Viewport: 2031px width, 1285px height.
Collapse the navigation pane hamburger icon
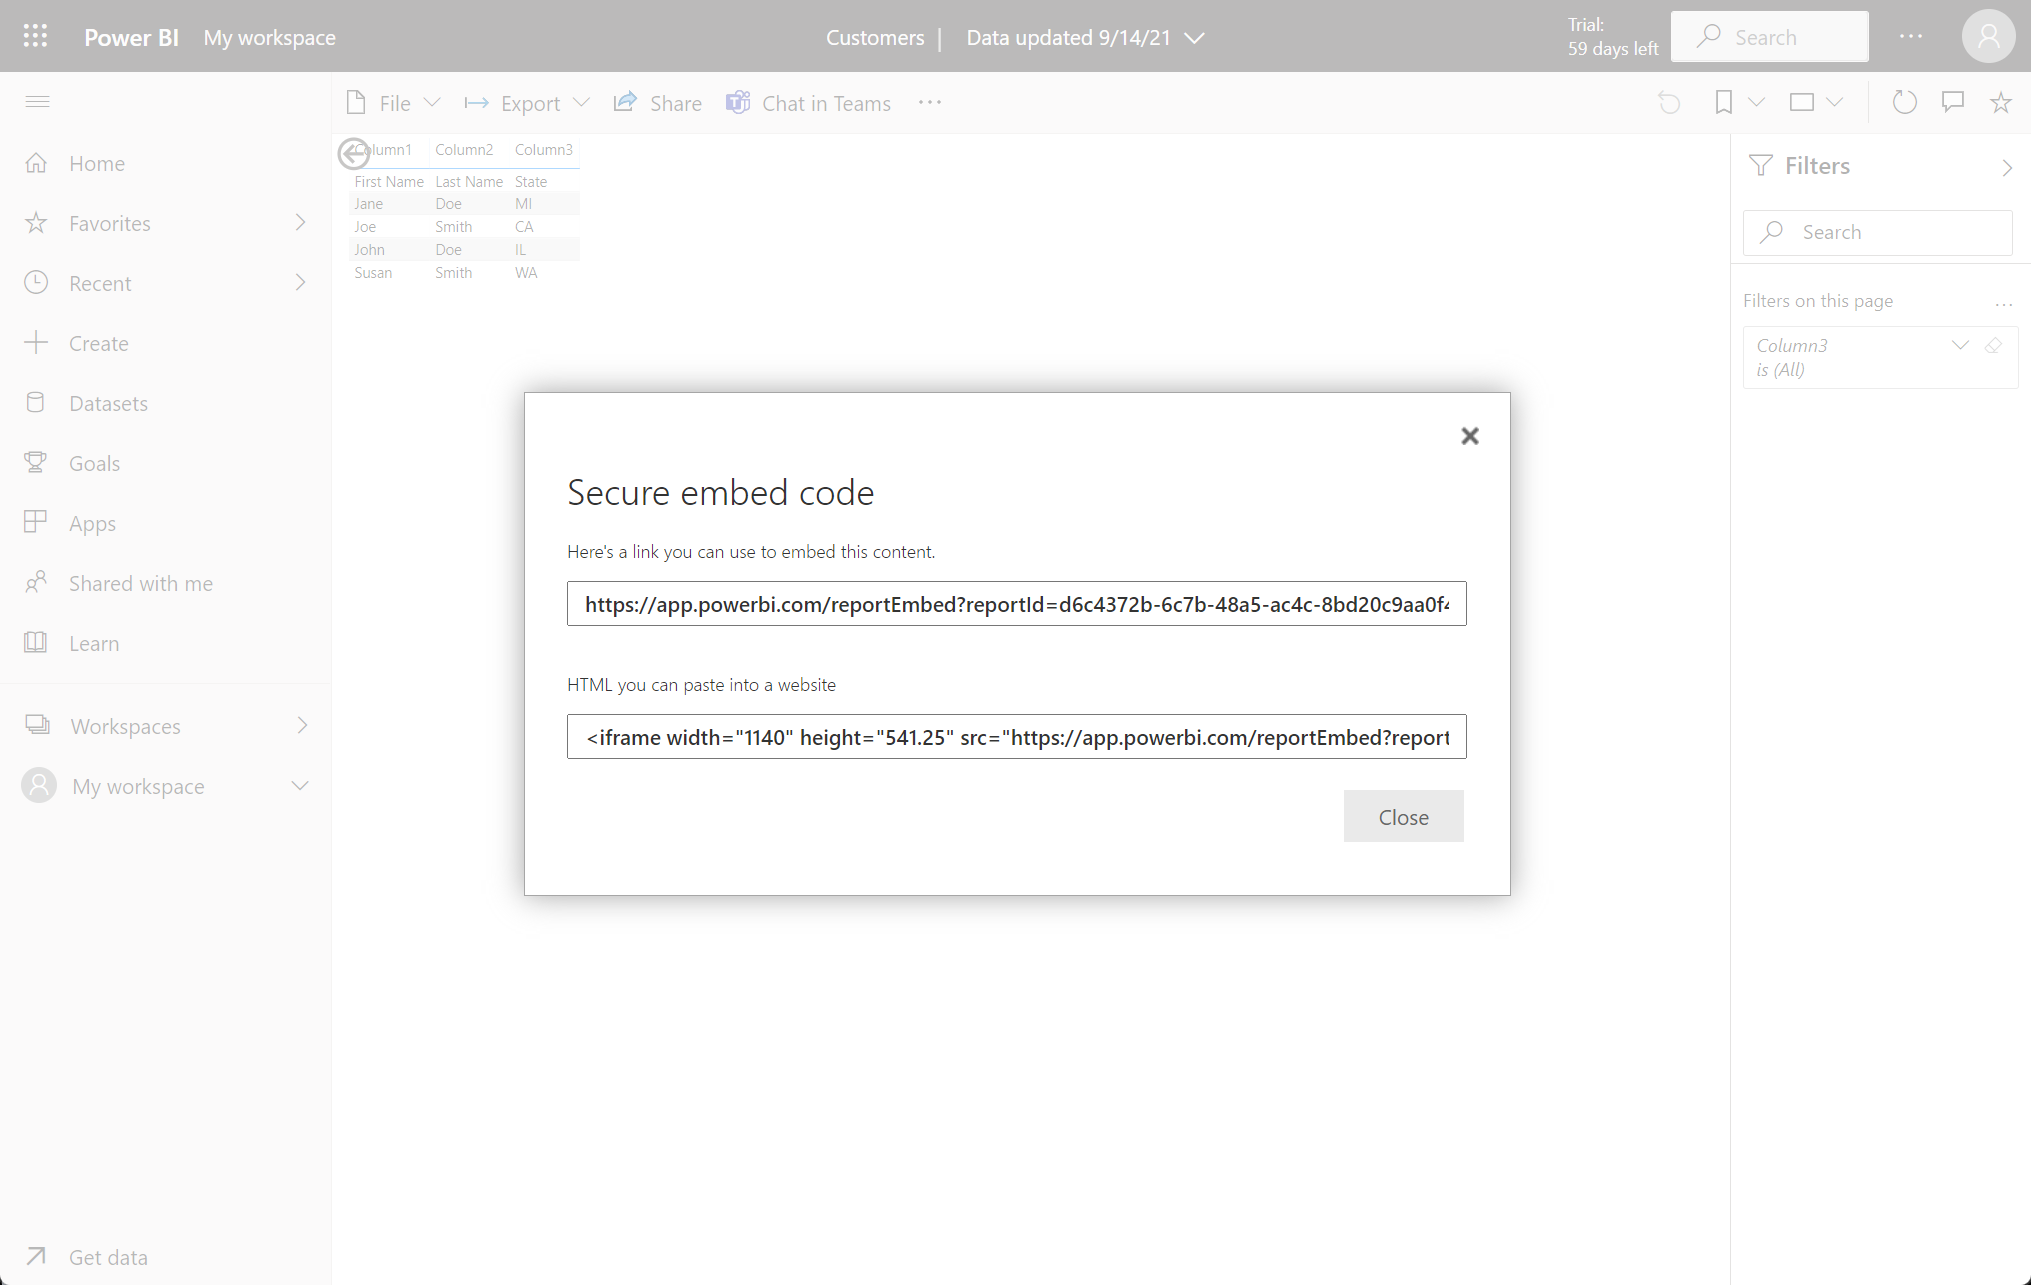click(x=37, y=102)
